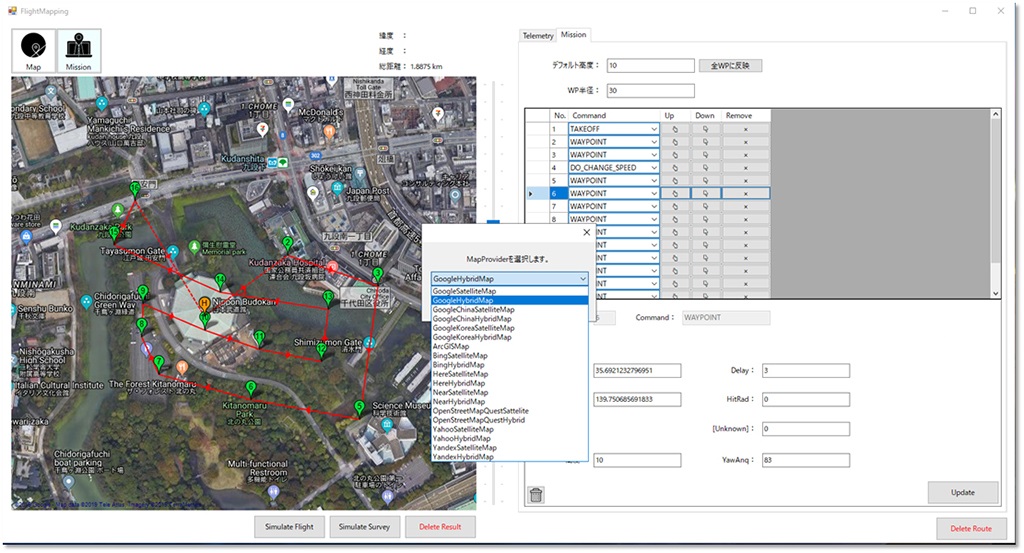Click the Update button
This screenshot has height=553, width=1024.
coord(963,492)
